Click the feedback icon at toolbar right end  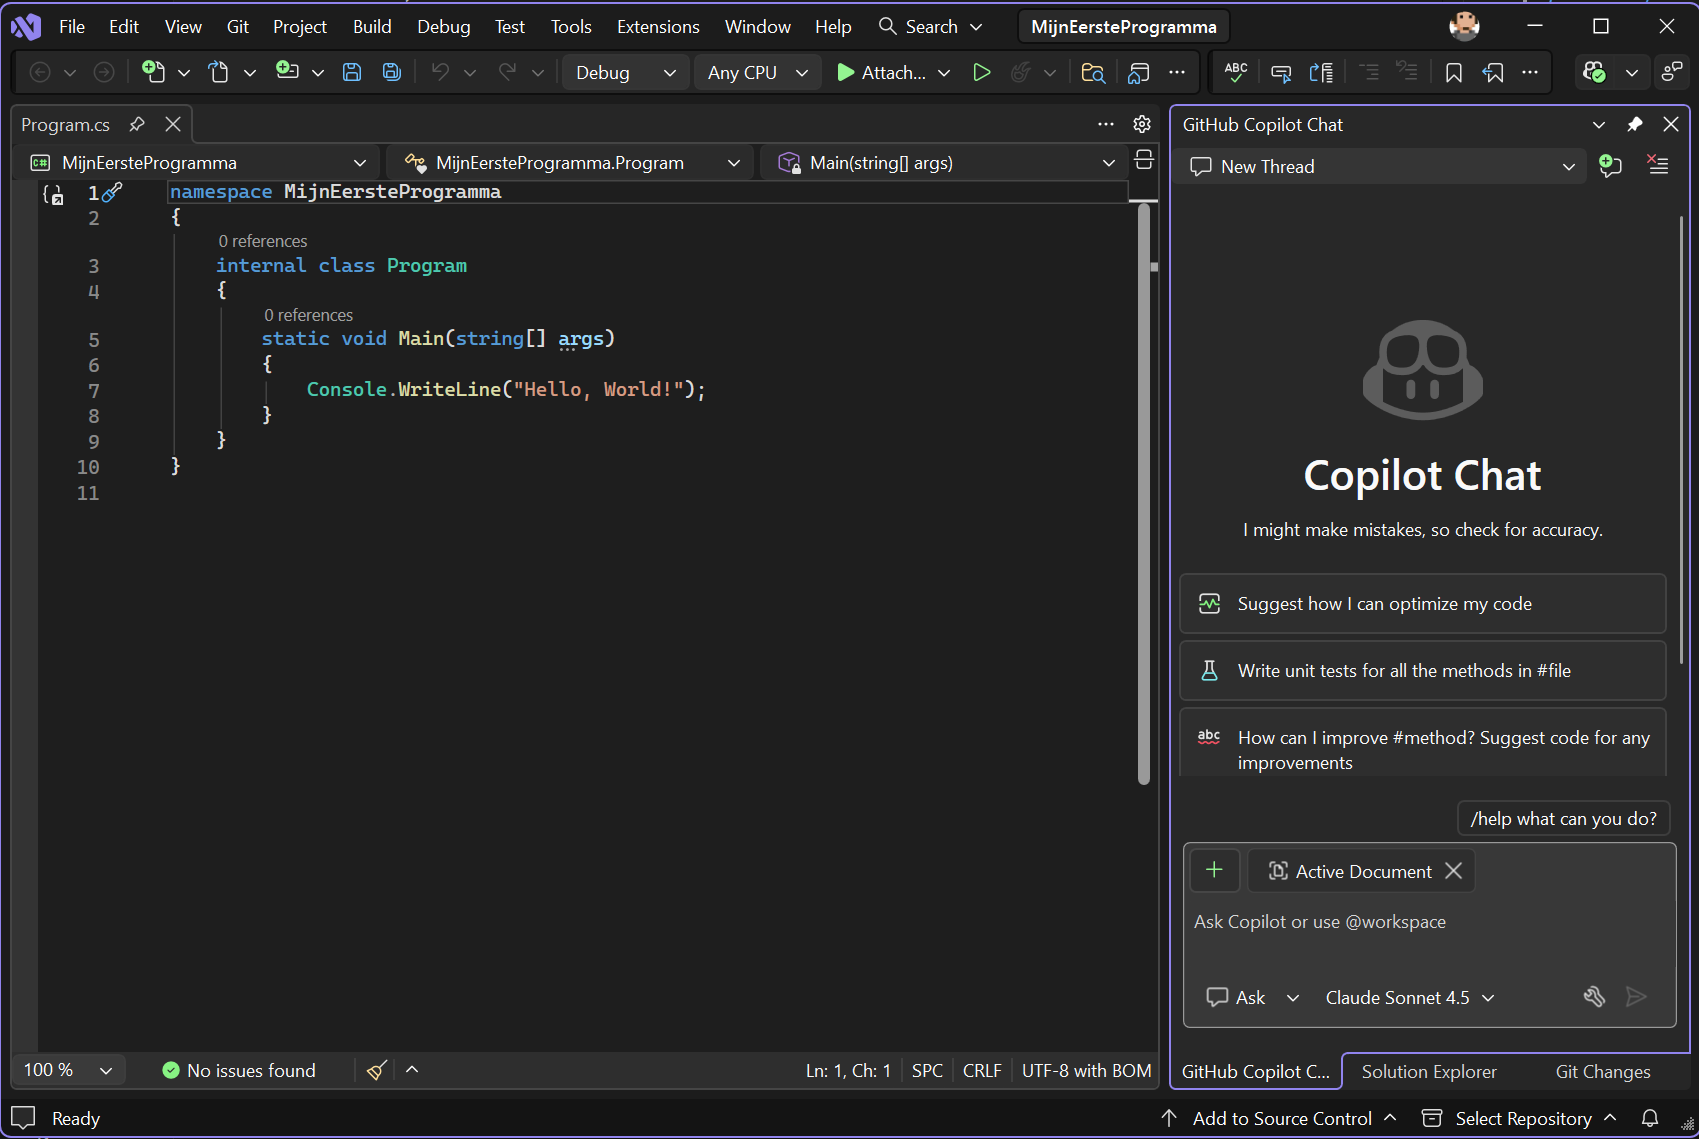(x=1672, y=72)
